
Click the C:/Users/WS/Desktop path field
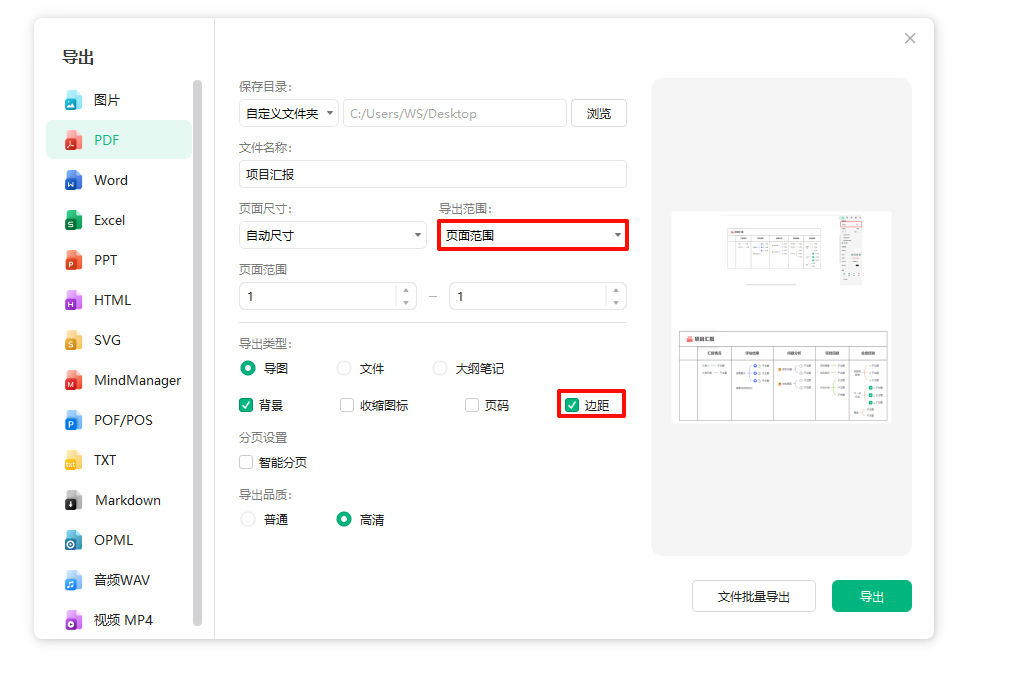click(x=454, y=113)
